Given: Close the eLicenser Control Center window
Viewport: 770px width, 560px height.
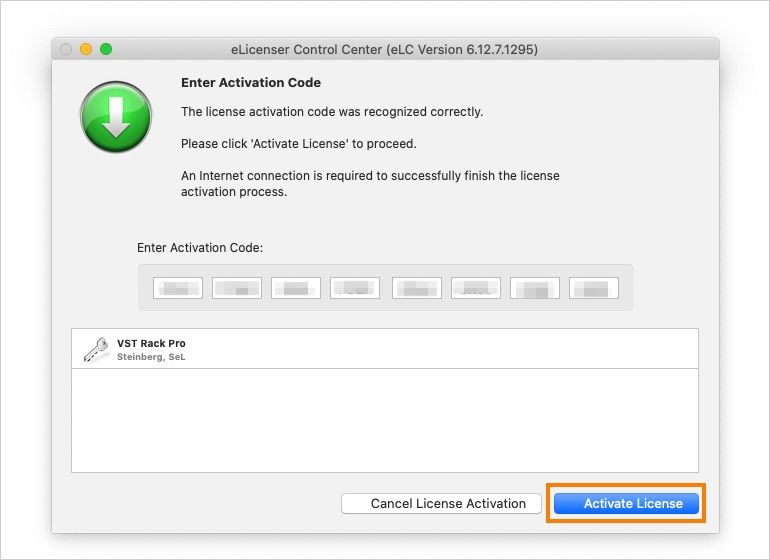Looking at the screenshot, I should 67,49.
